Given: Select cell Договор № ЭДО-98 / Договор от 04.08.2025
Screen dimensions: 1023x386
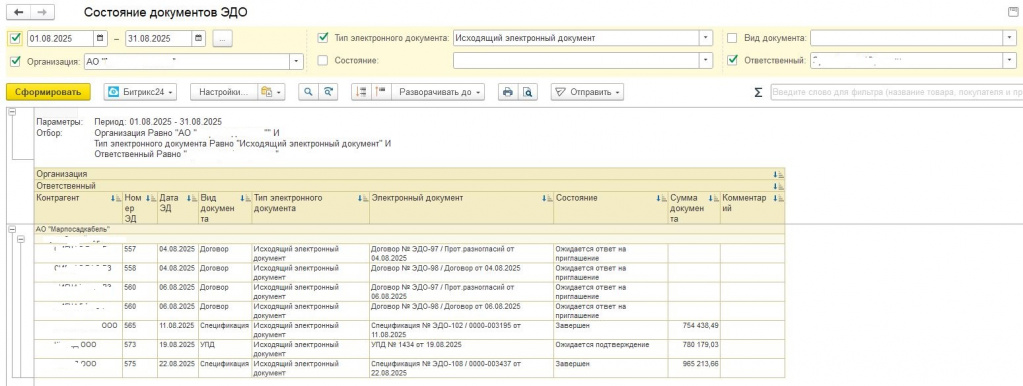Looking at the screenshot, I should pos(461,272).
